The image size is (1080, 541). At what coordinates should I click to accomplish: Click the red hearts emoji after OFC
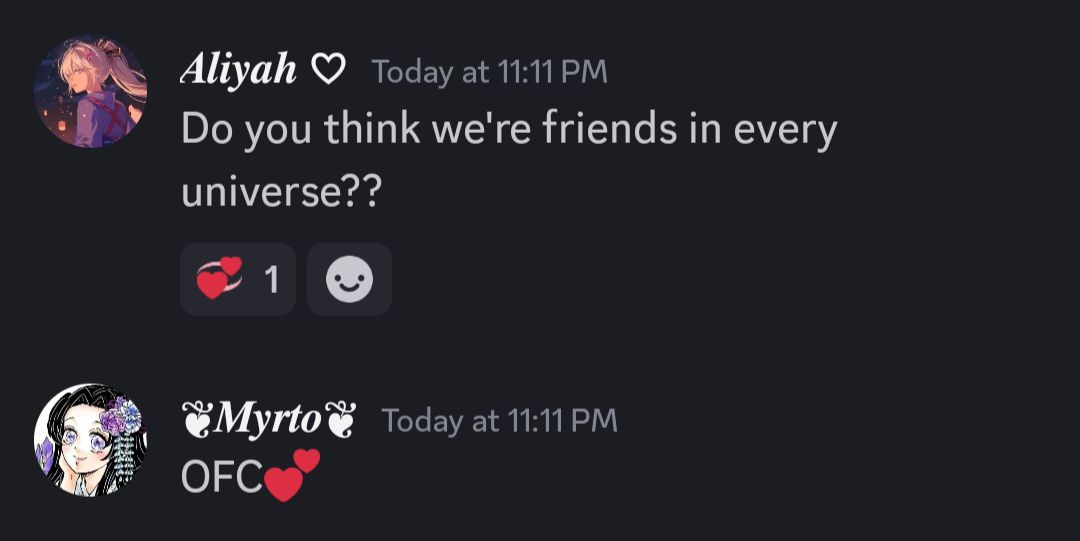pyautogui.click(x=292, y=475)
